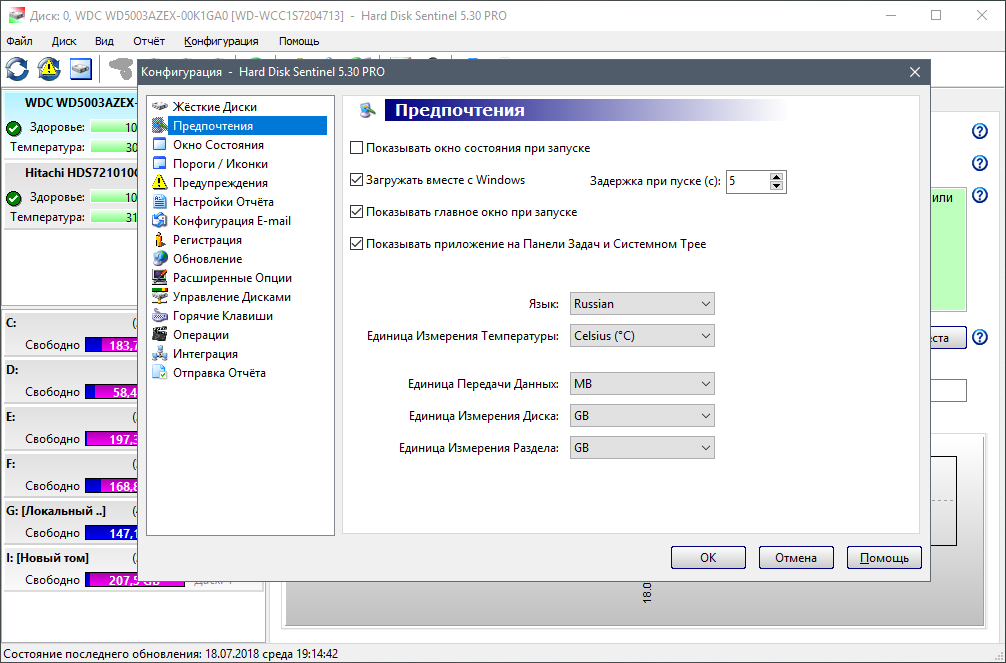Viewport: 1006px width, 663px height.
Task: Click the warning-refresh toolbar icon in main window
Action: click(49, 69)
